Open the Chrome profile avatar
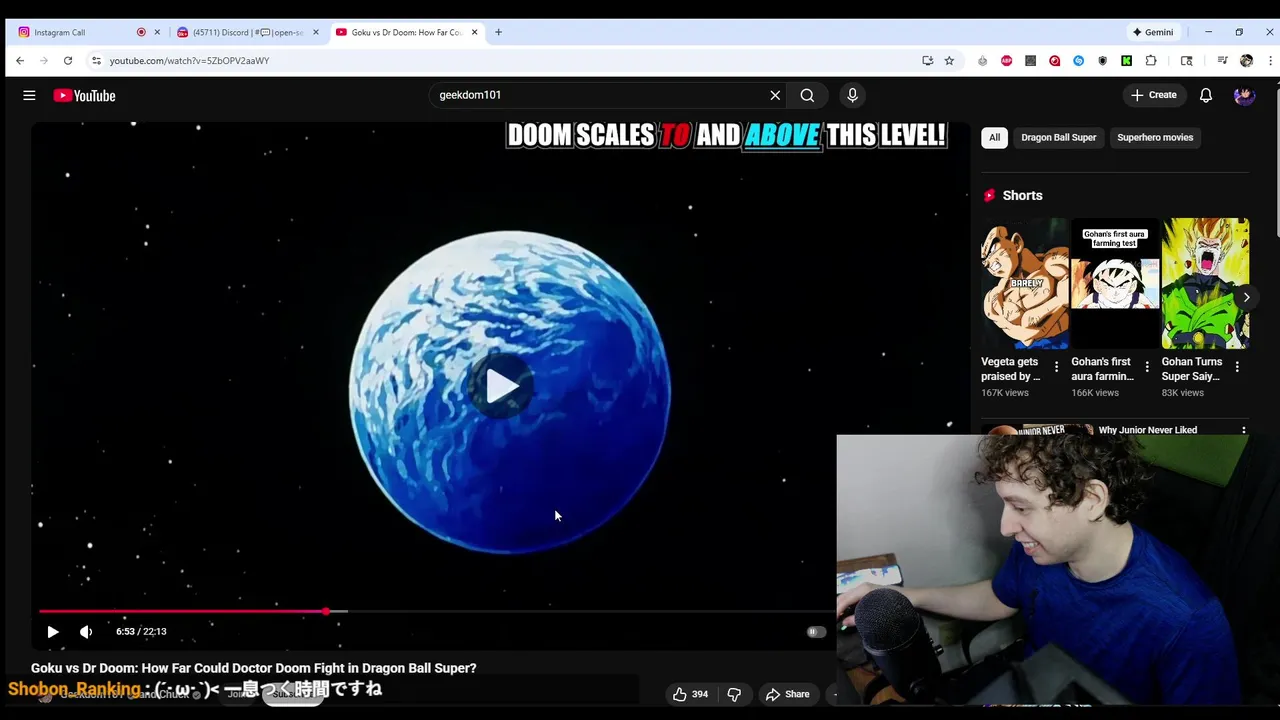 [x=1246, y=61]
